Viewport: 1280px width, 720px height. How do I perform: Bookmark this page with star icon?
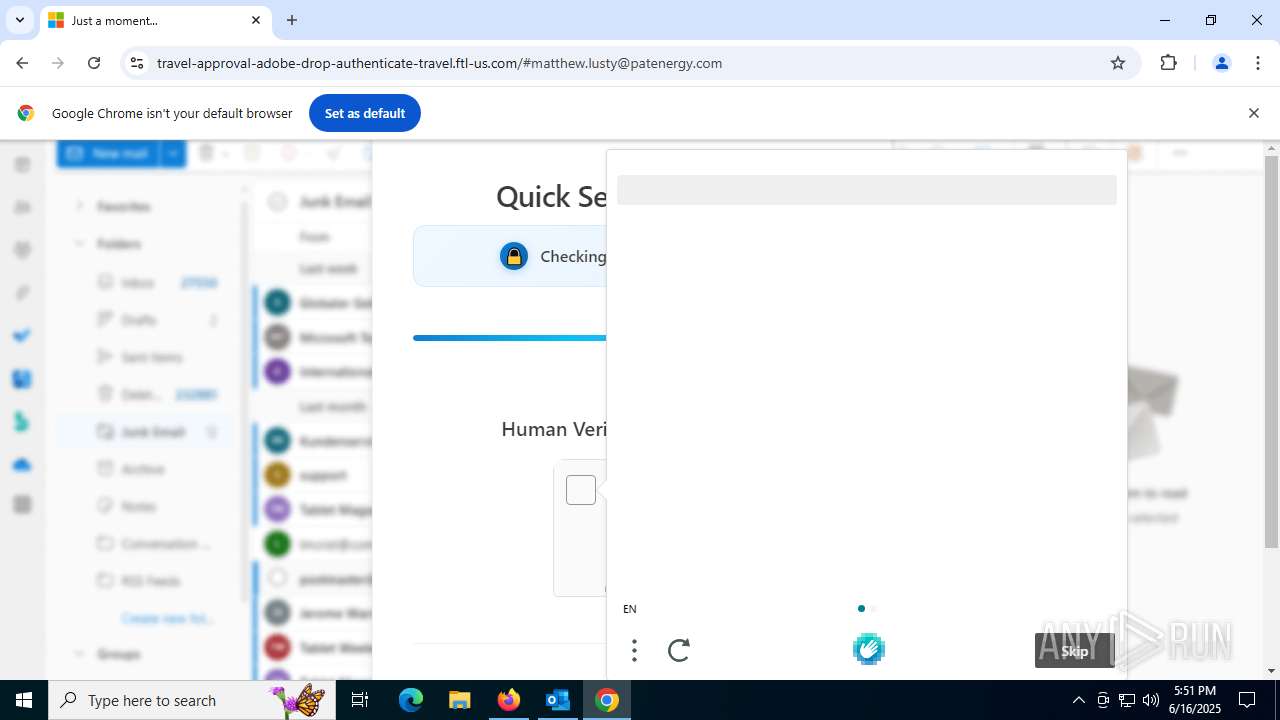tap(1118, 63)
